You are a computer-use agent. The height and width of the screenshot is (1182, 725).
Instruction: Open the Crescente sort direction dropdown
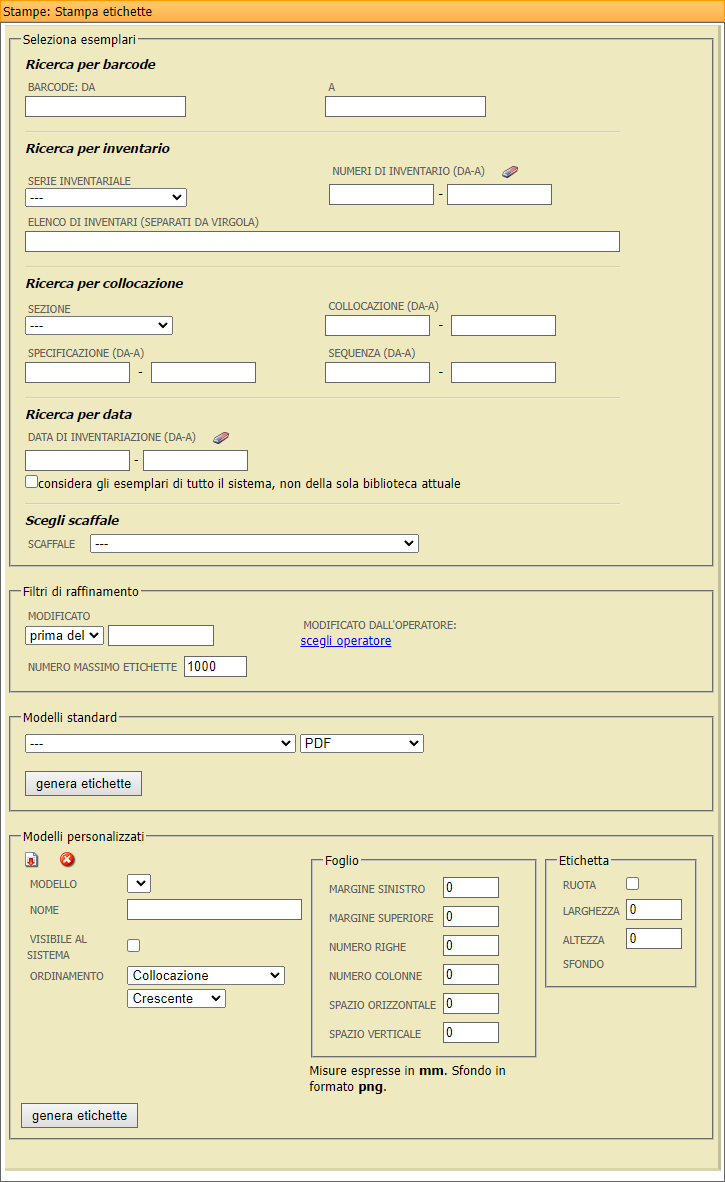(x=176, y=998)
